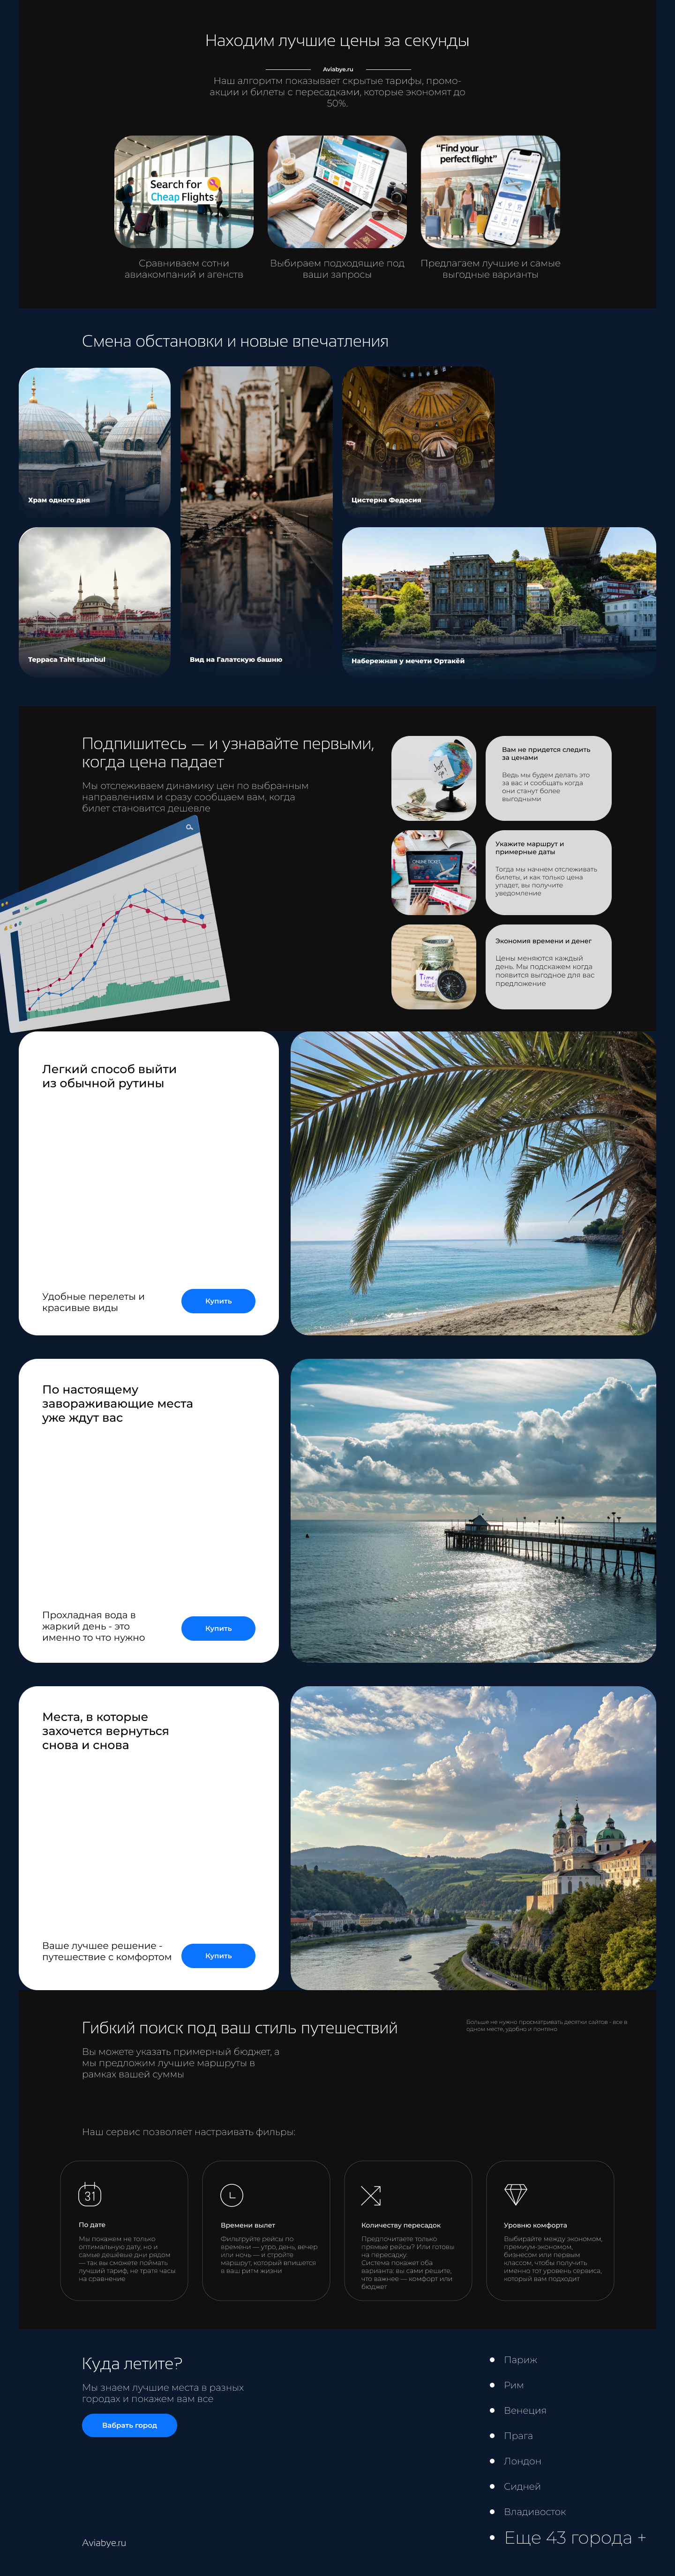Screen dimensions: 675x2576
Task: Click the Вабрать город button
Action: [x=129, y=2425]
